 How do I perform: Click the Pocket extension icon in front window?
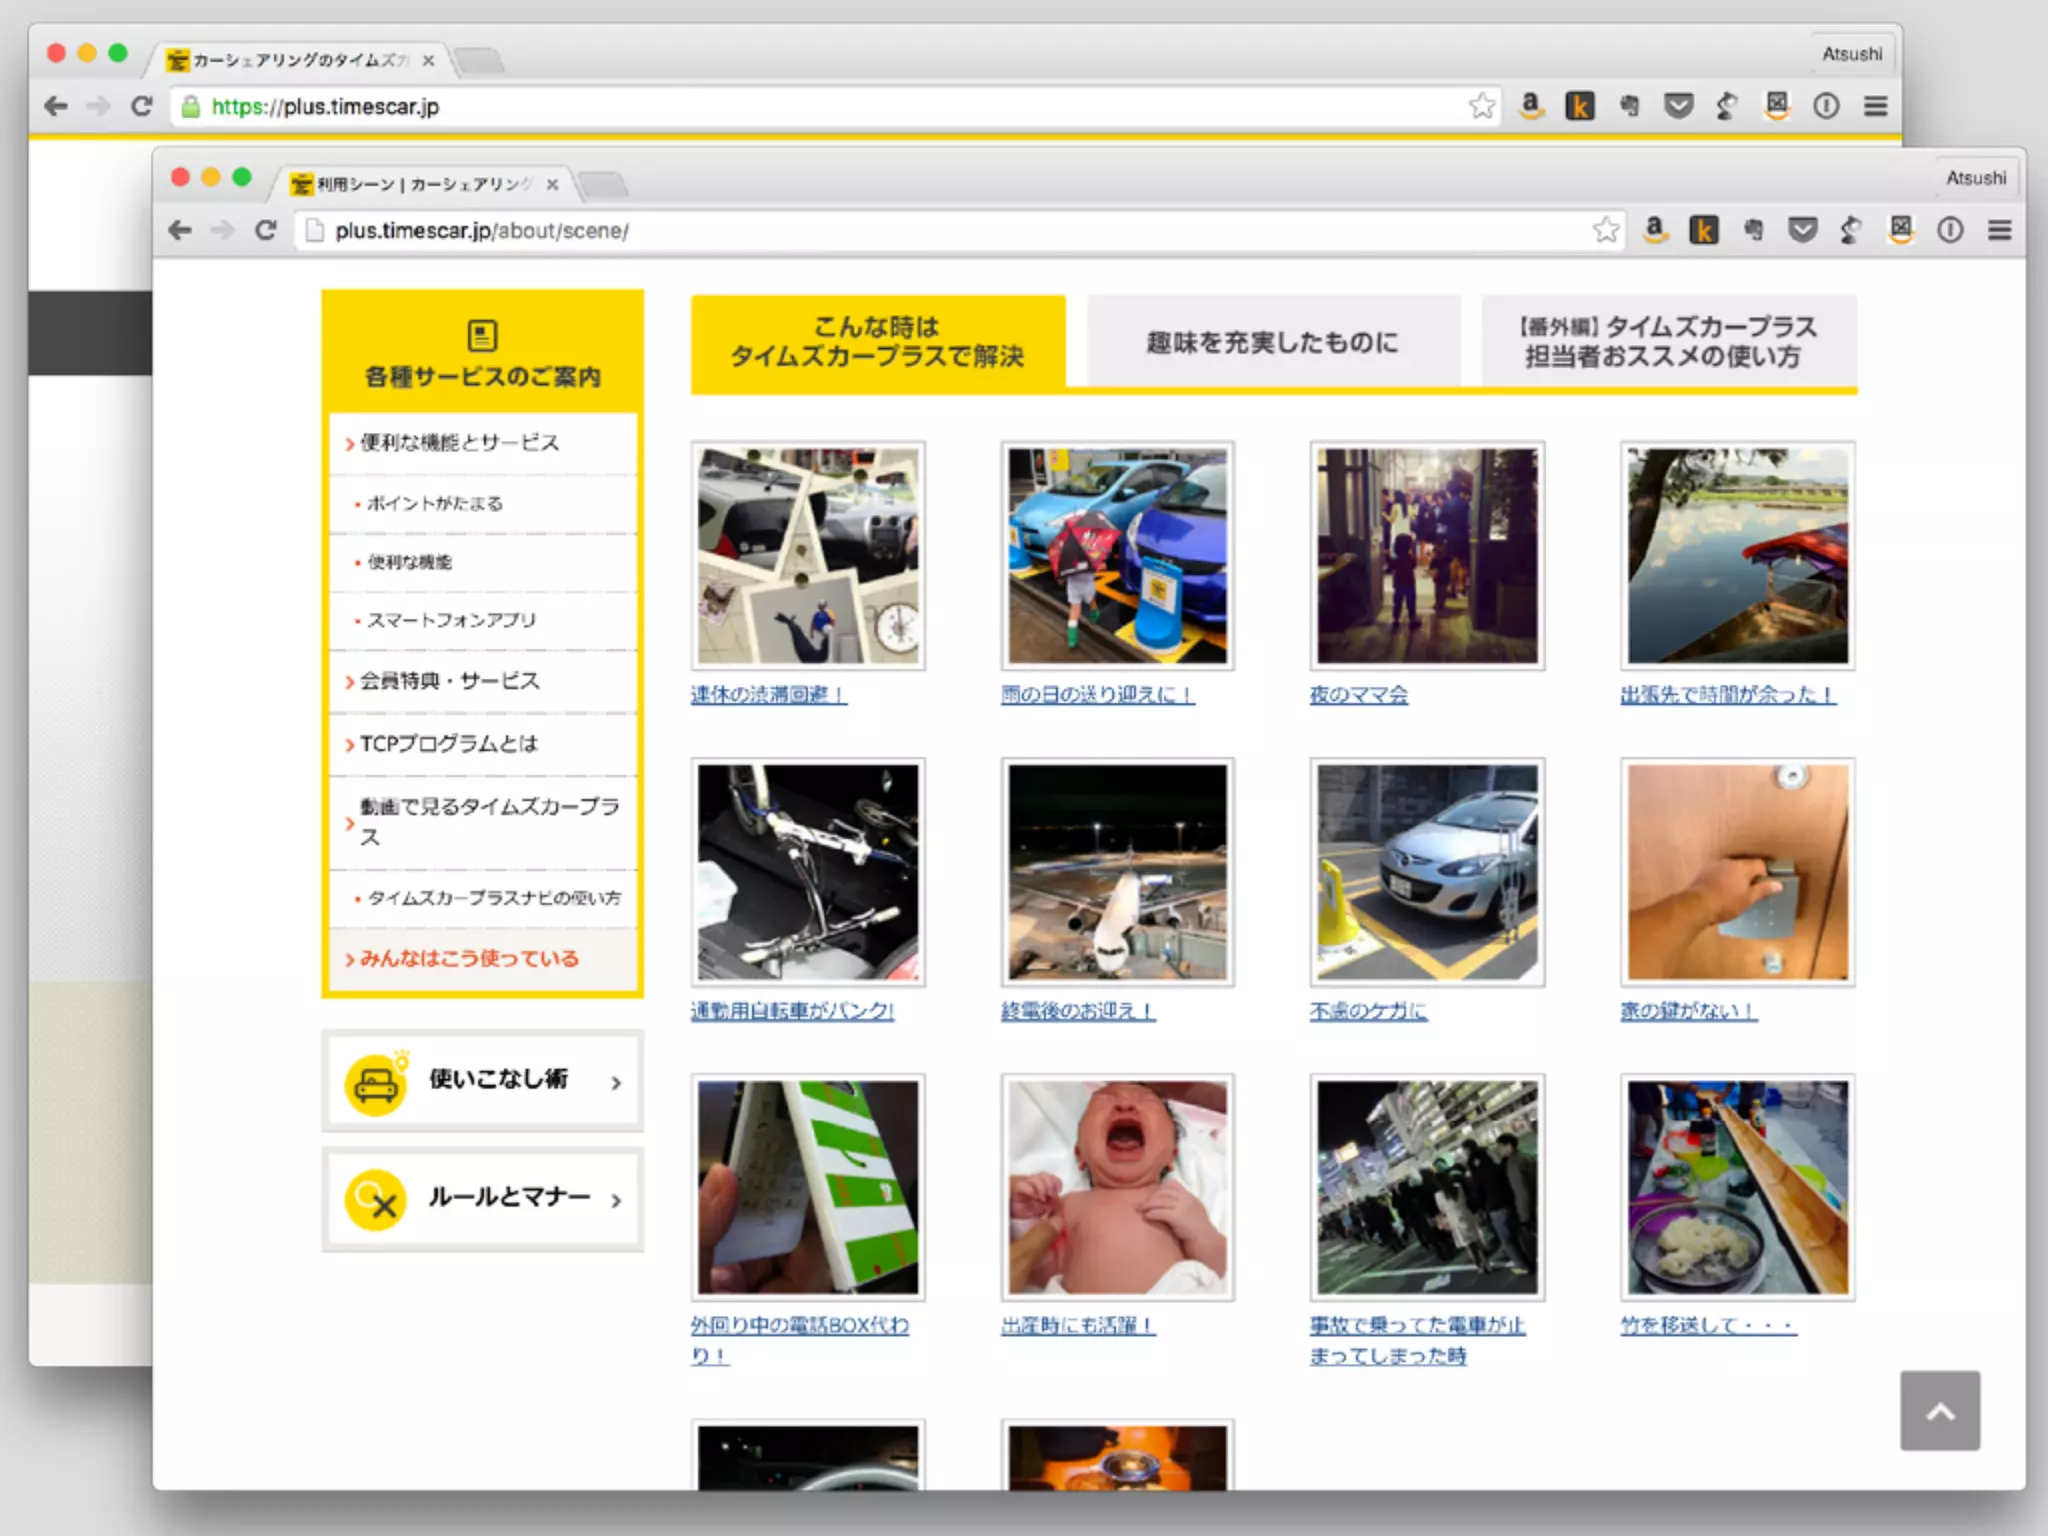[1802, 230]
